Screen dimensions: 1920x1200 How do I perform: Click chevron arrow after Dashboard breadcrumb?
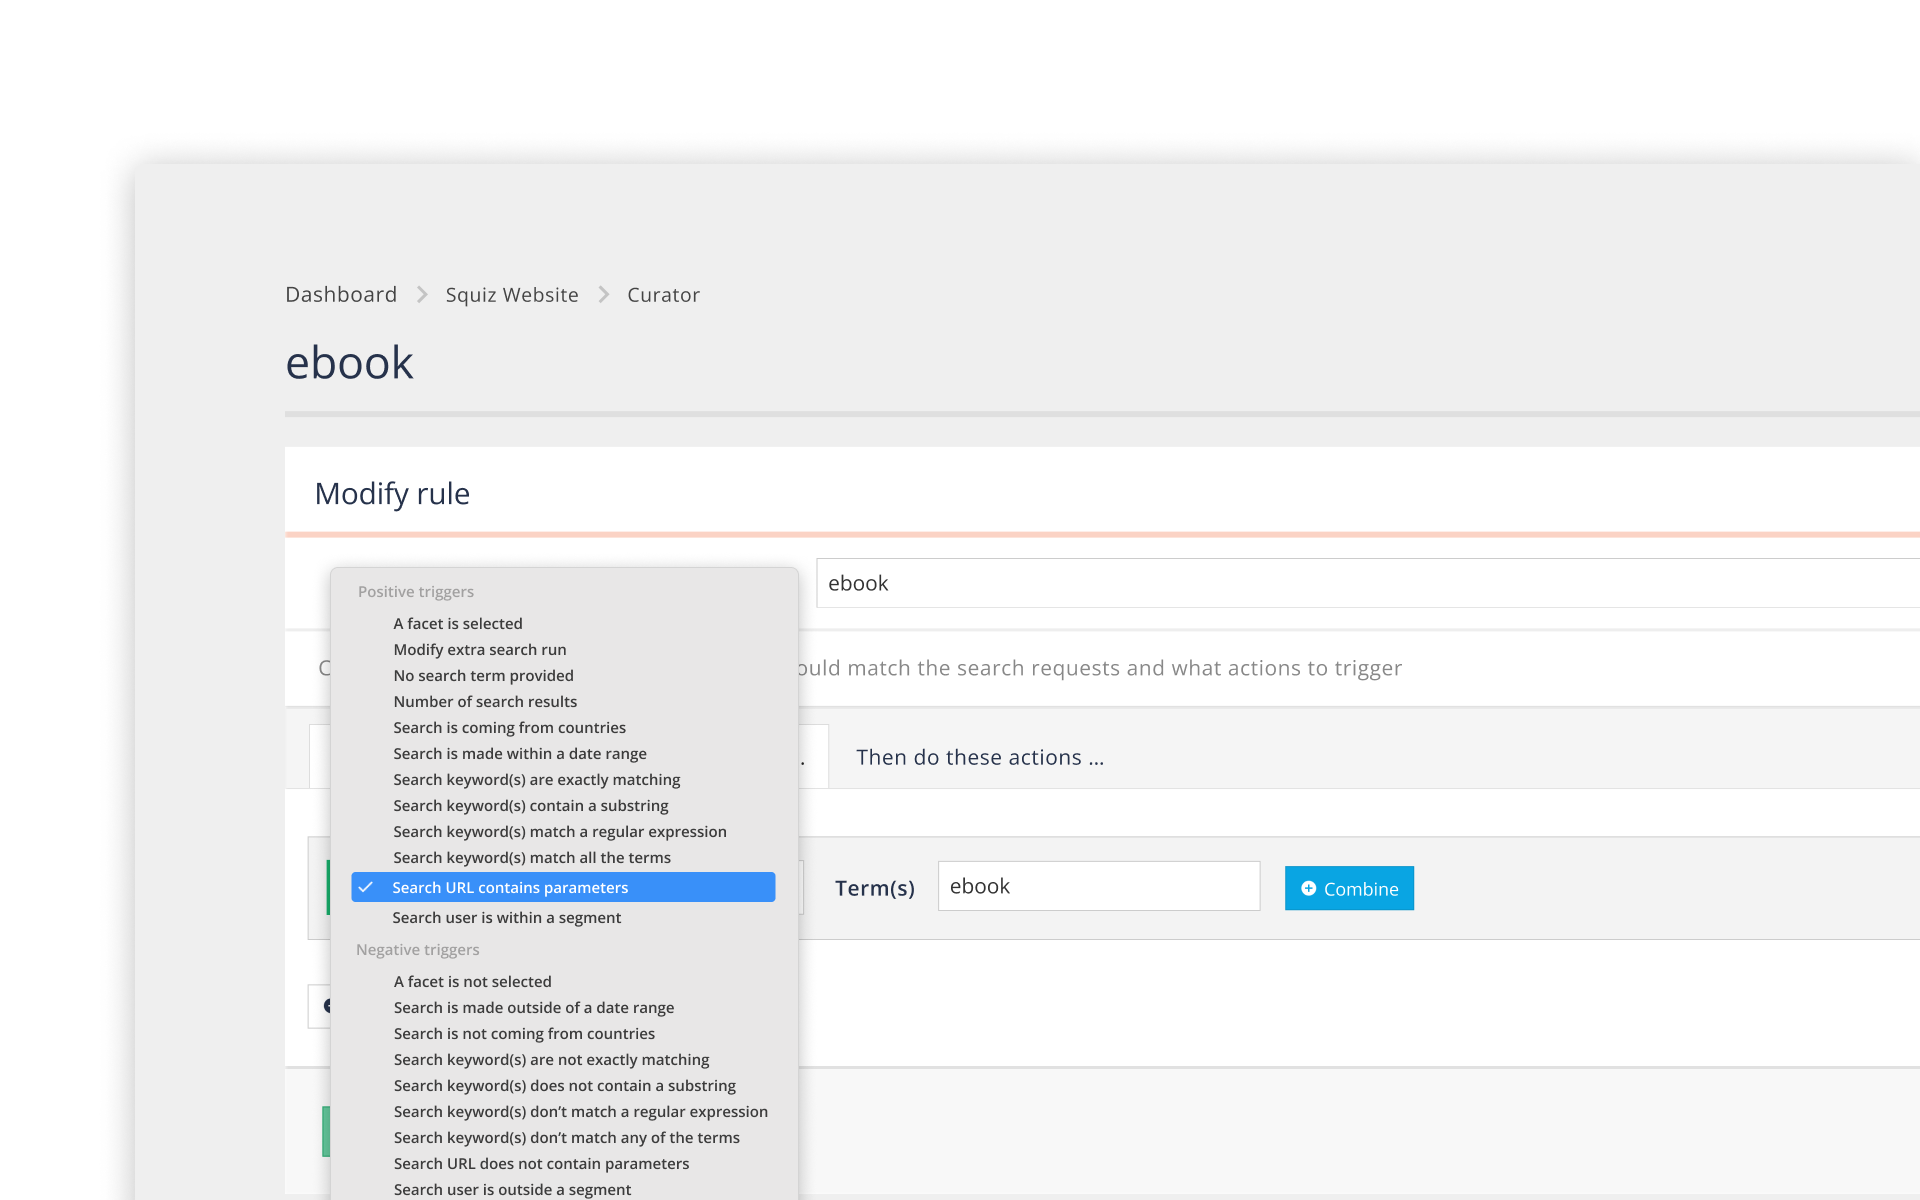pos(422,294)
